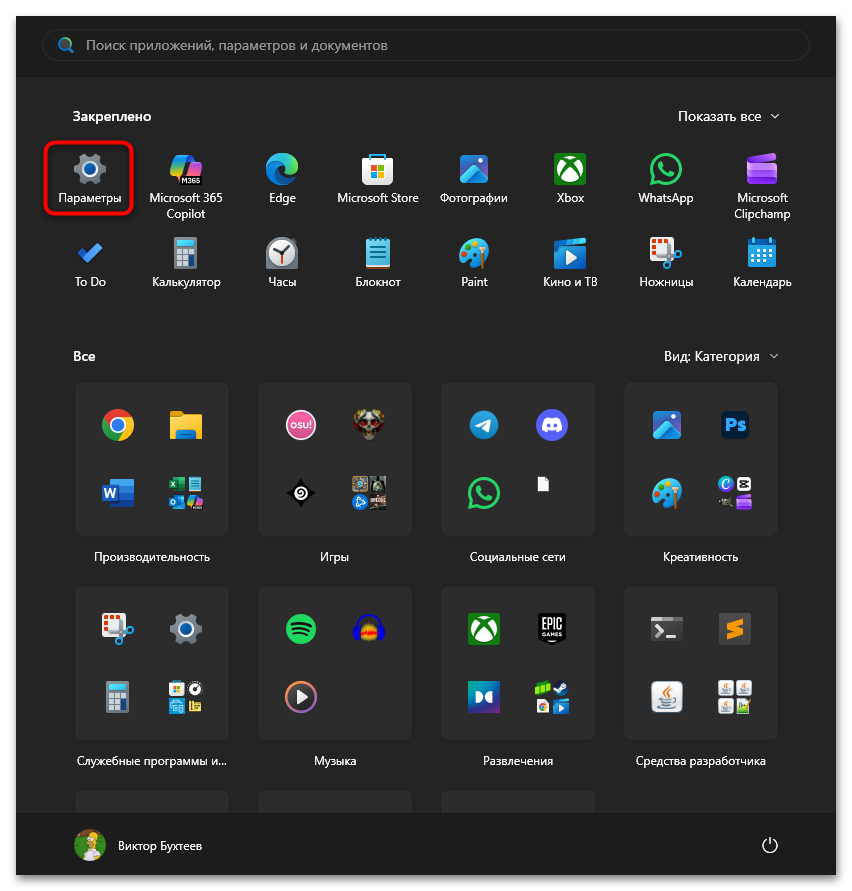
Task: Open the To Do app
Action: (90, 263)
